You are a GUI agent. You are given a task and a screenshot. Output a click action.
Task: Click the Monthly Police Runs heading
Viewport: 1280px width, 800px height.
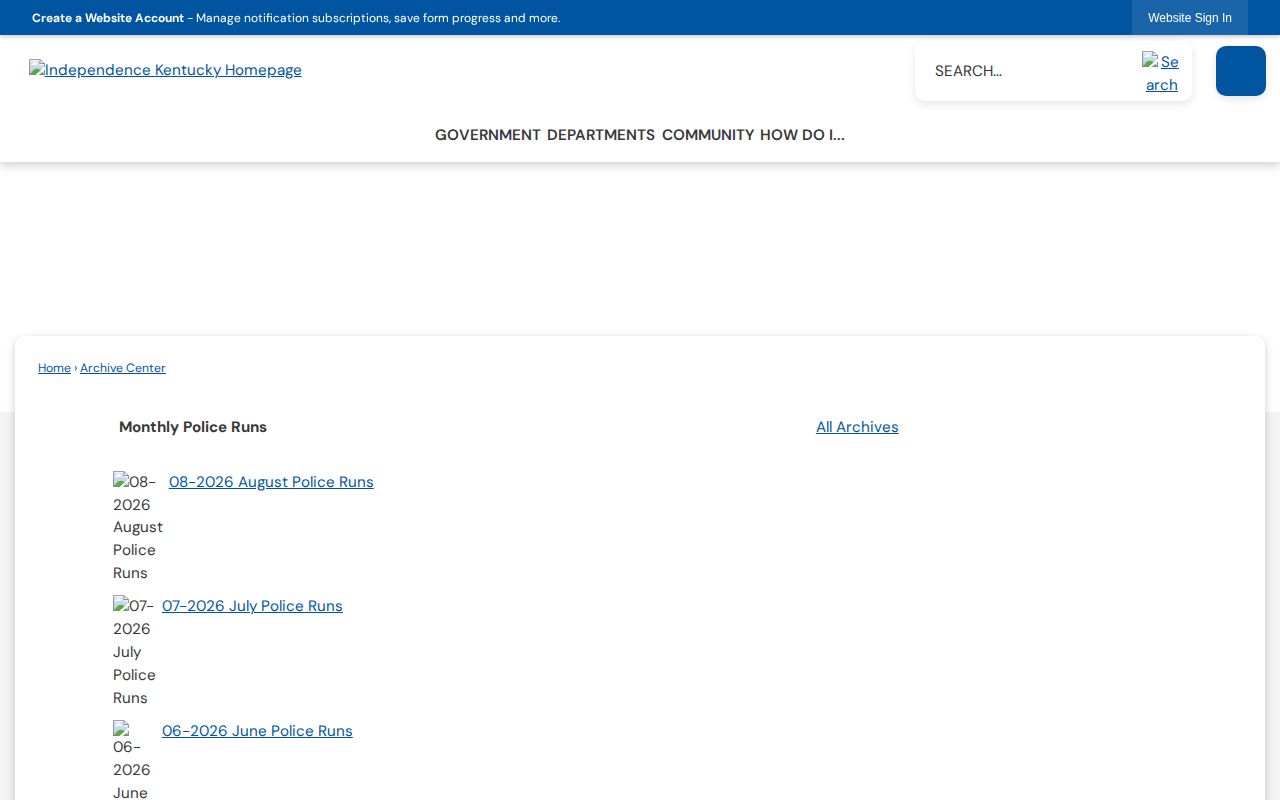tap(193, 427)
